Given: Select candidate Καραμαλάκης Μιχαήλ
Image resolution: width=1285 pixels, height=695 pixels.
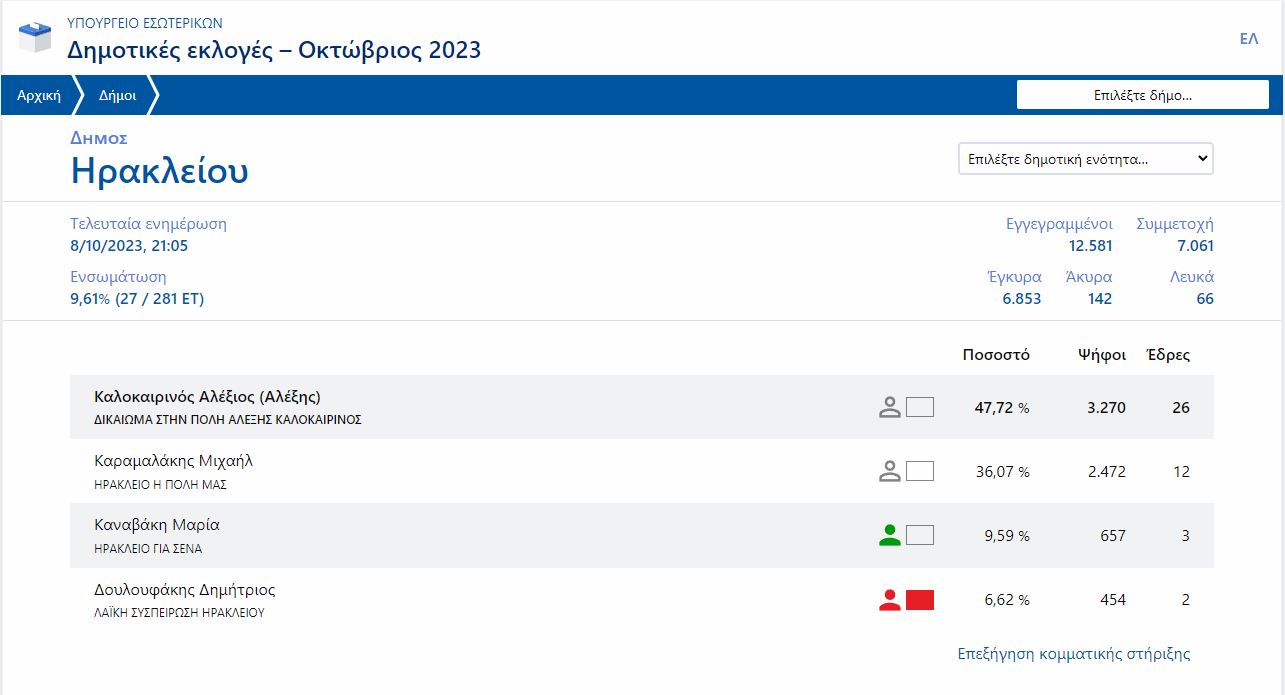Looking at the screenshot, I should point(173,461).
